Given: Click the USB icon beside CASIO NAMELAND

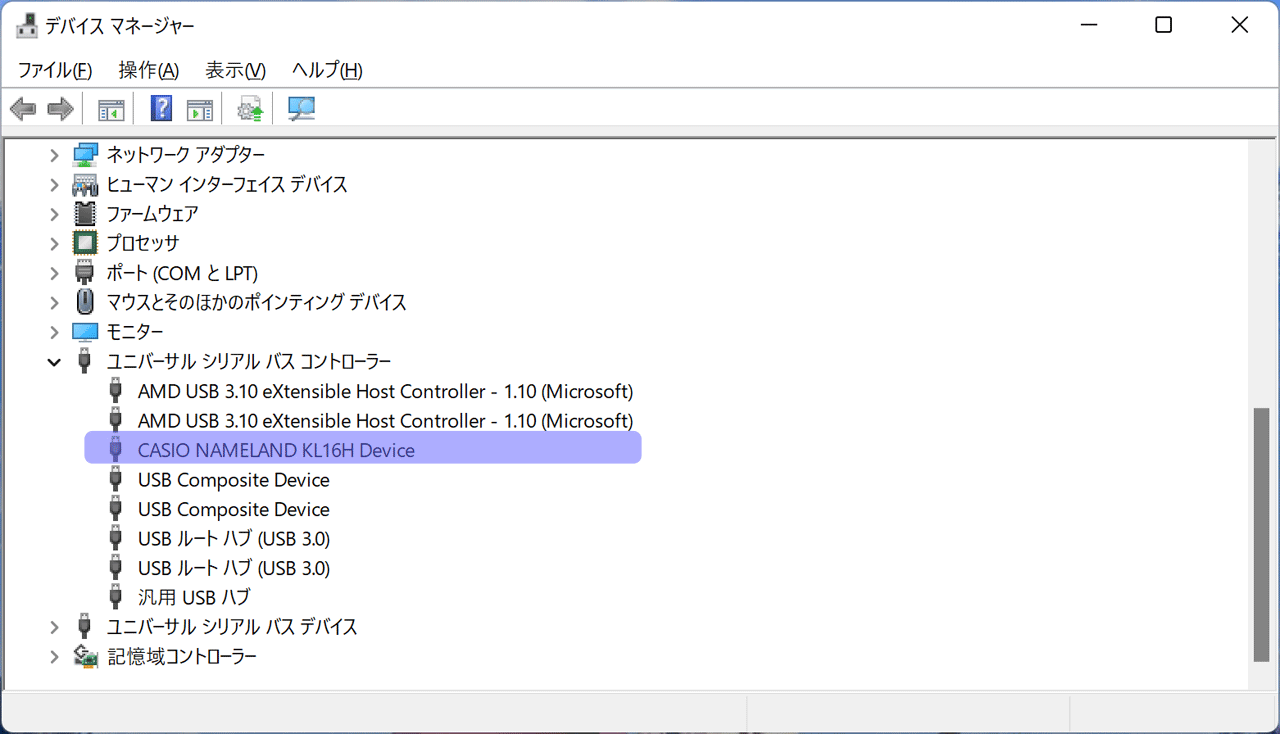Looking at the screenshot, I should 116,450.
